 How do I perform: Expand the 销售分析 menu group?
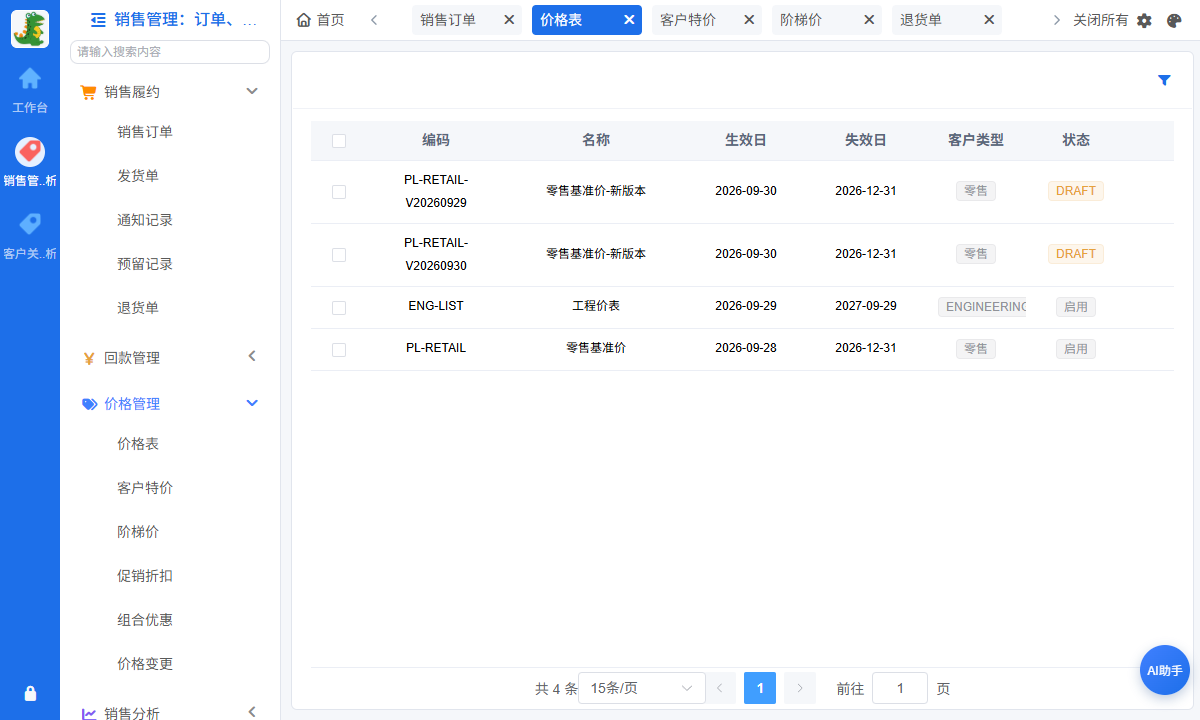[x=252, y=712]
